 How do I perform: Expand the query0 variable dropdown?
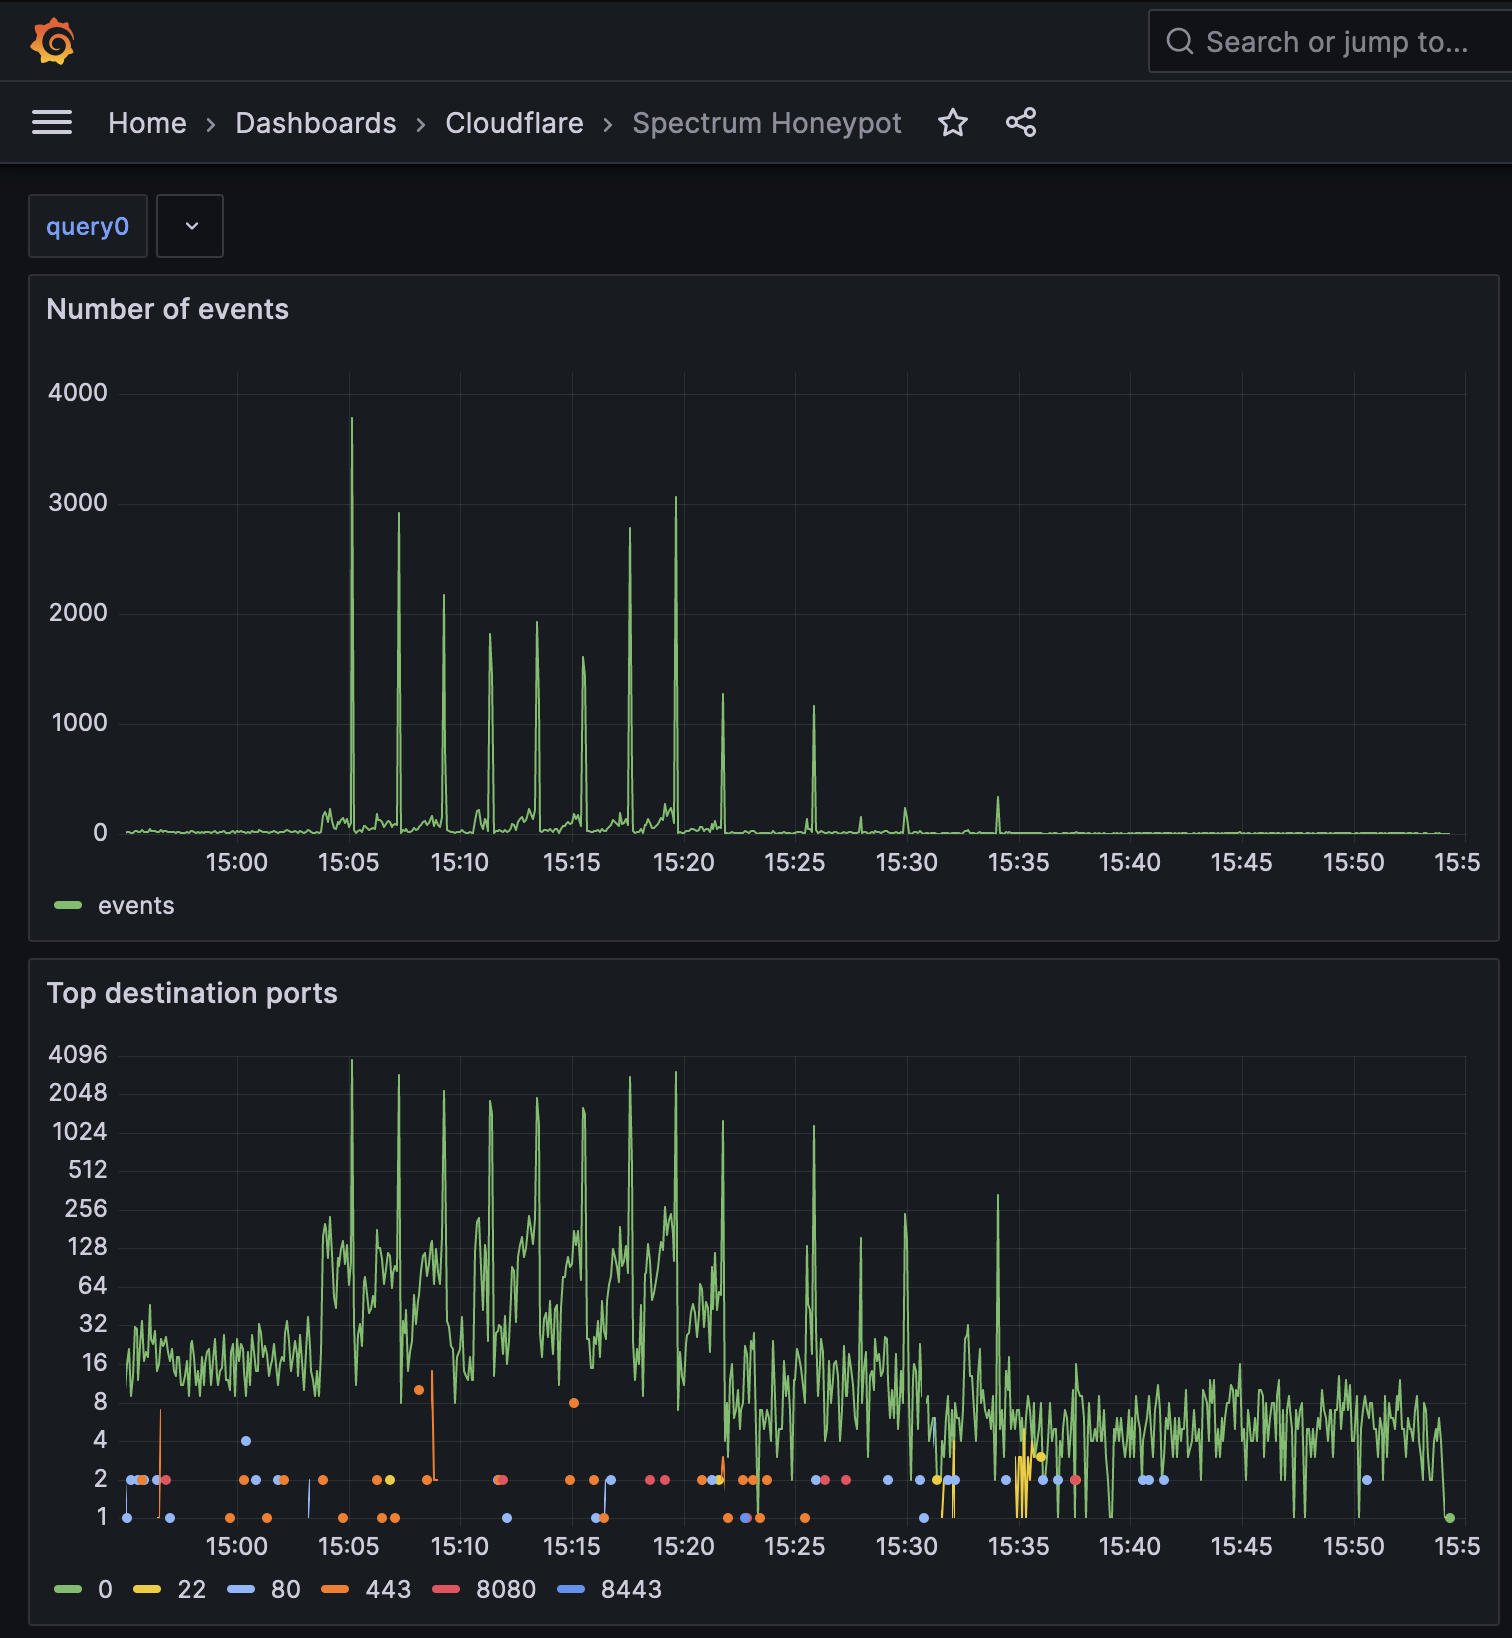click(x=191, y=227)
